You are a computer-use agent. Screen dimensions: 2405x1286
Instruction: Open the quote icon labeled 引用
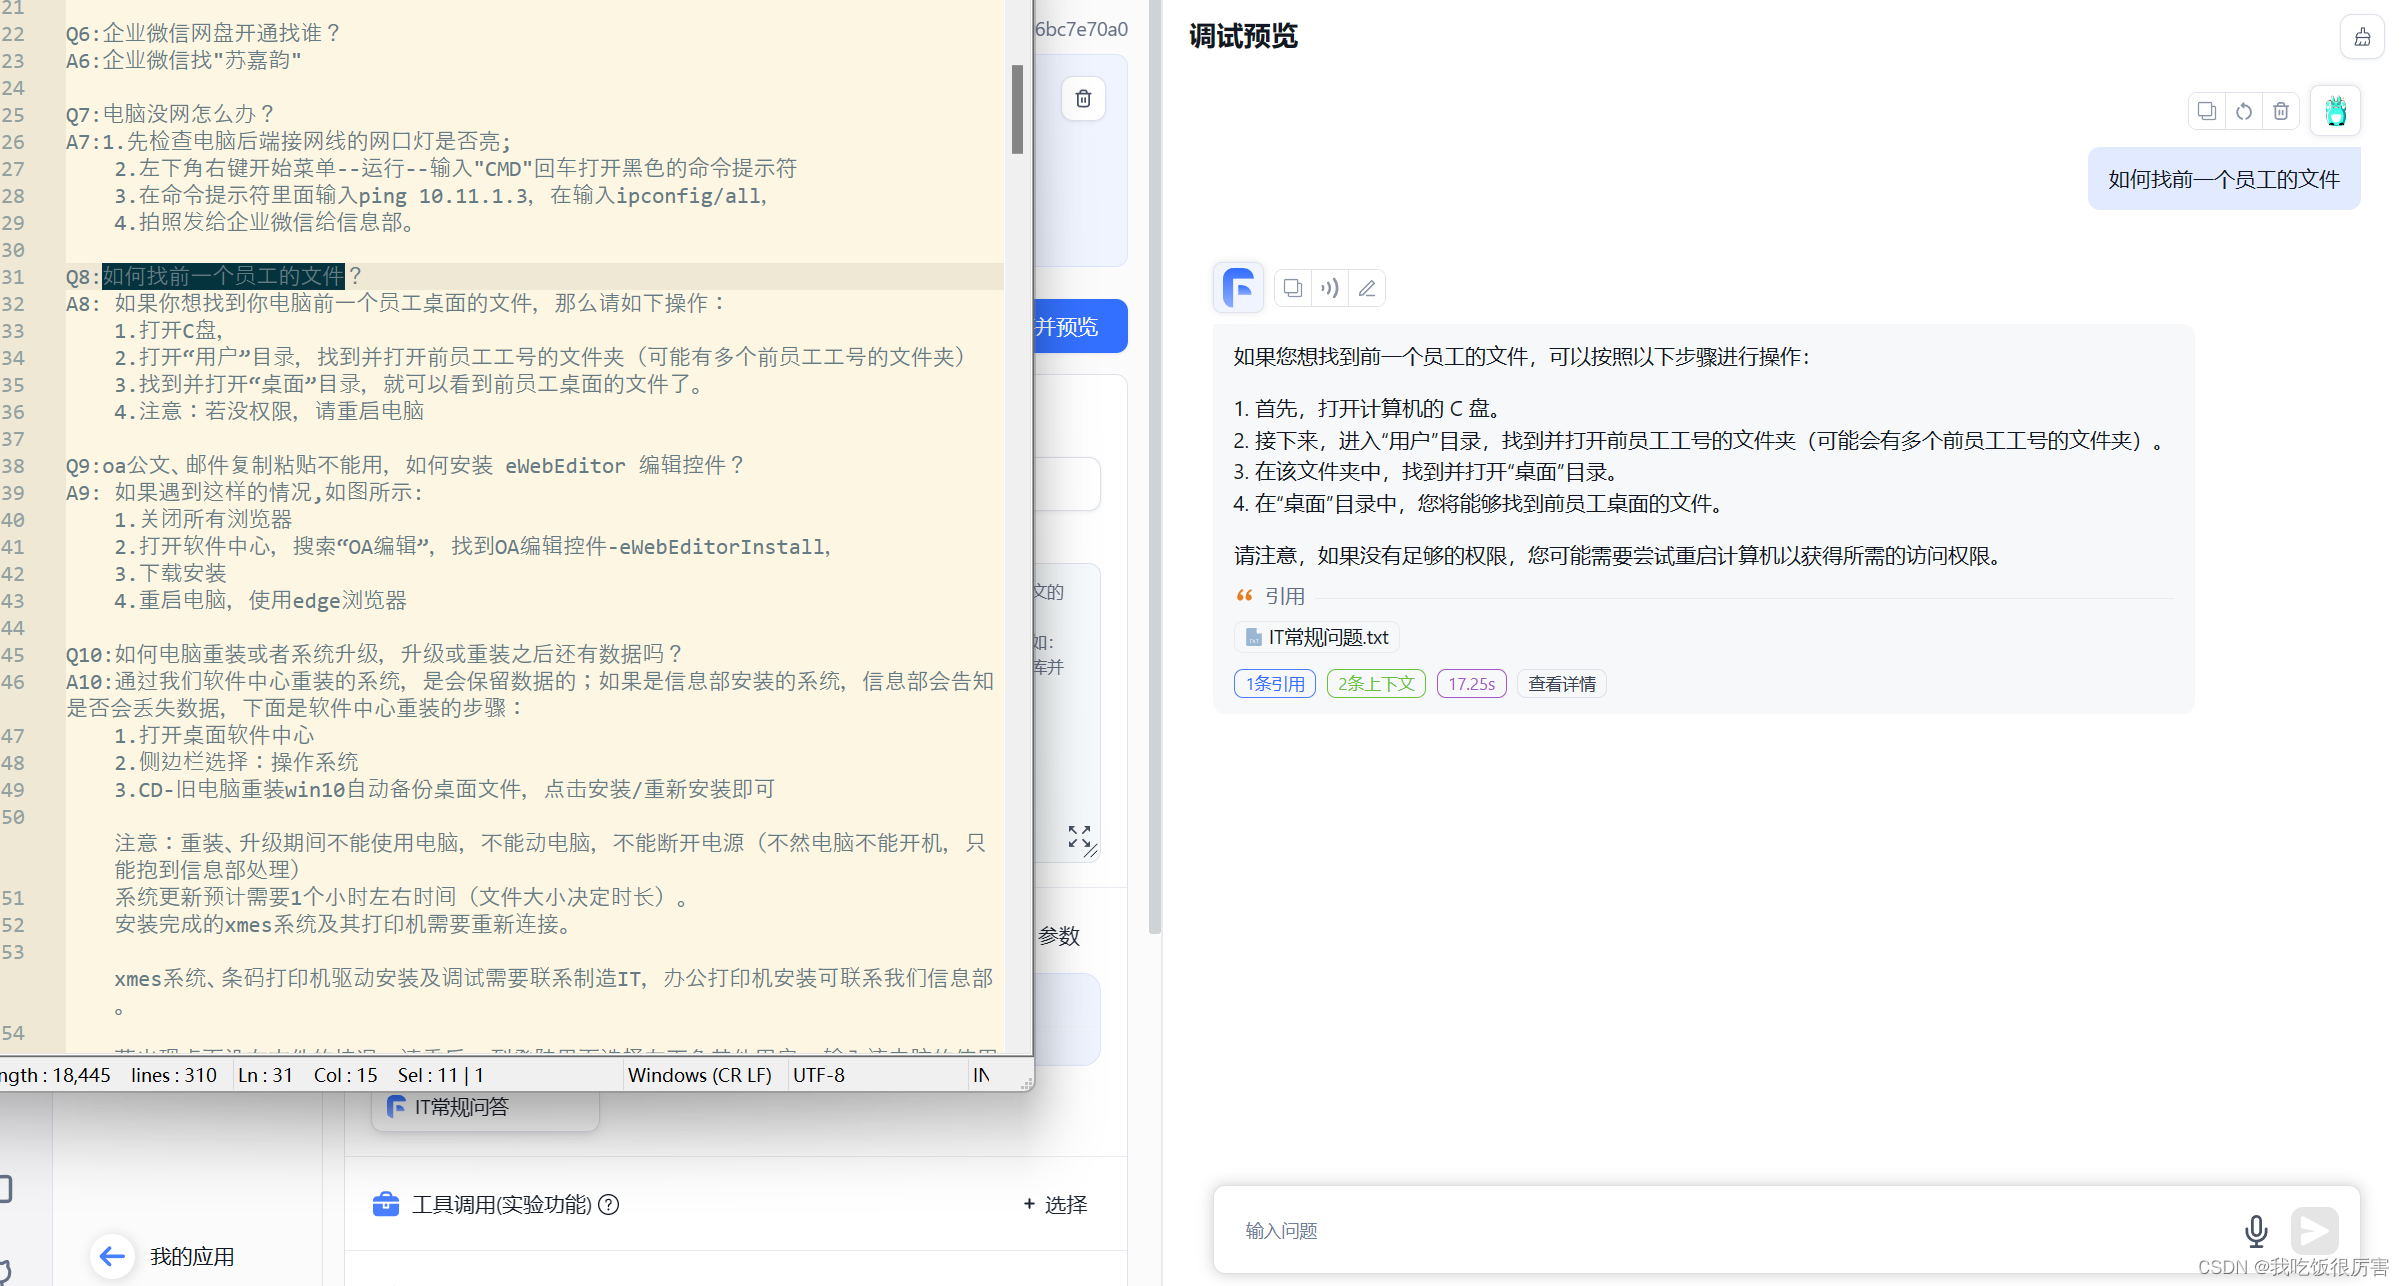(1245, 596)
